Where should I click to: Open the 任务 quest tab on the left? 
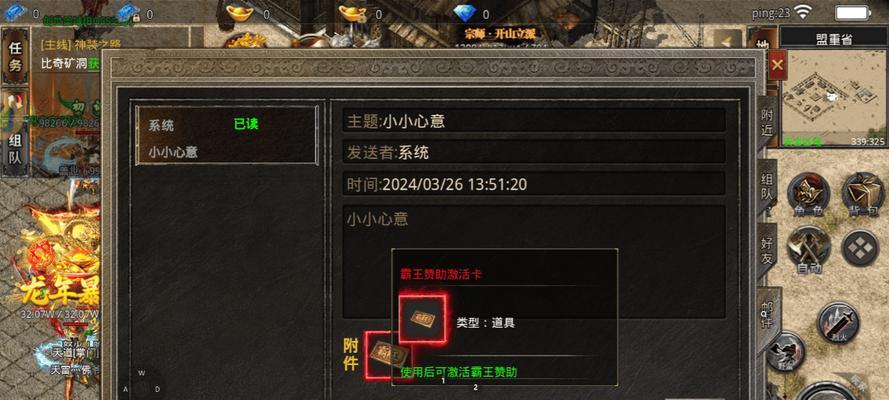(x=15, y=57)
